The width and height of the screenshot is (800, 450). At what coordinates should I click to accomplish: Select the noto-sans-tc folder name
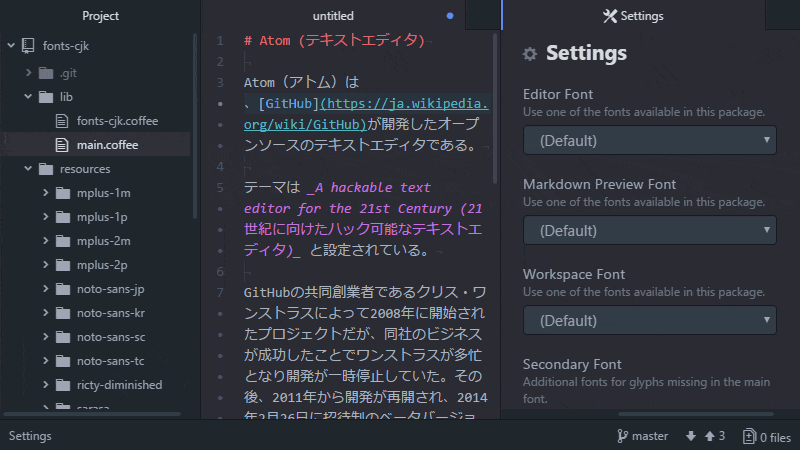click(111, 361)
